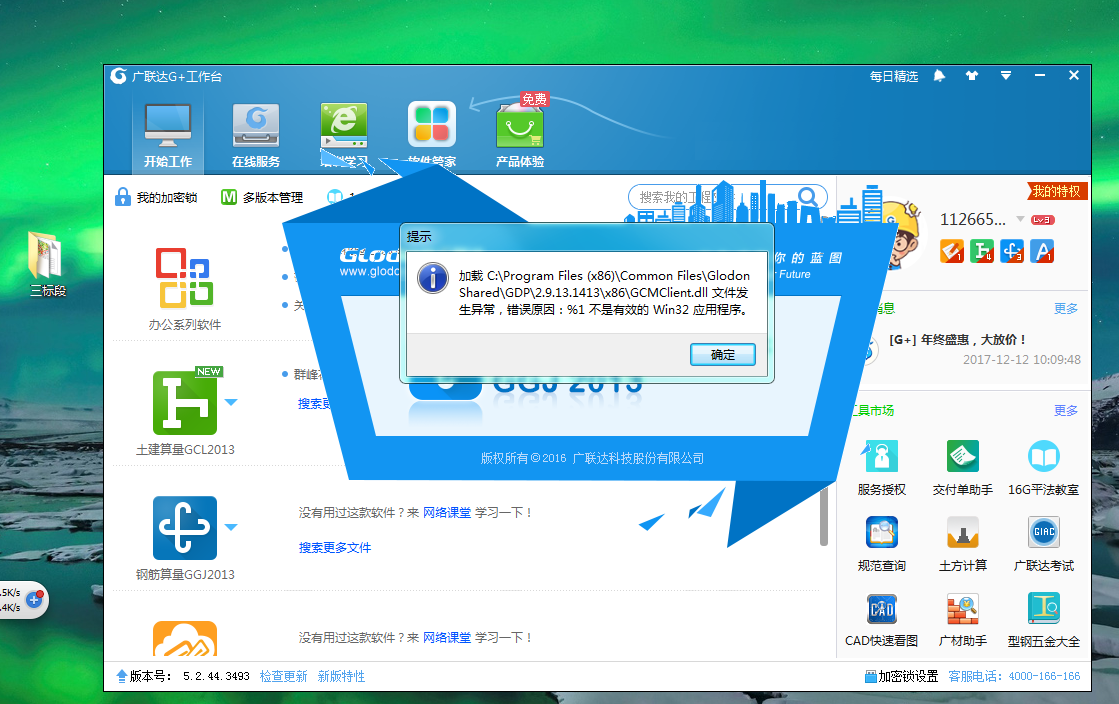Select the 三标段 desktop folder
Image resolution: width=1119 pixels, height=704 pixels.
pos(47,264)
